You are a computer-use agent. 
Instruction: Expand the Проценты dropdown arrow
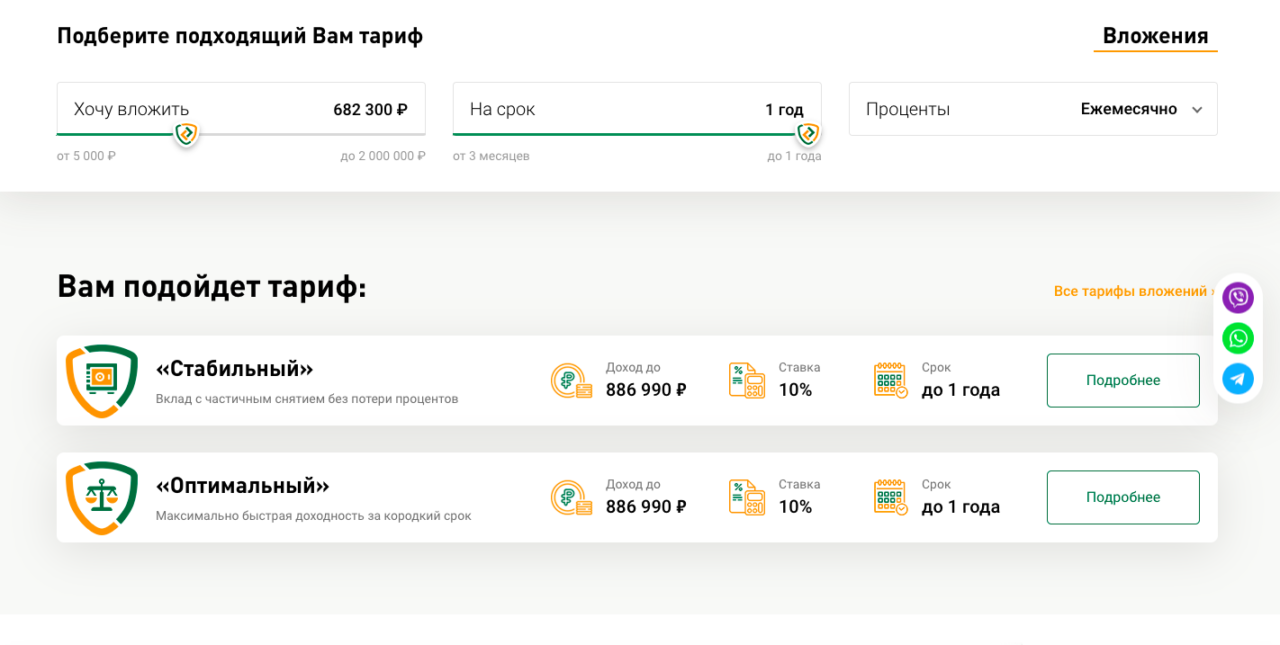click(x=1197, y=110)
